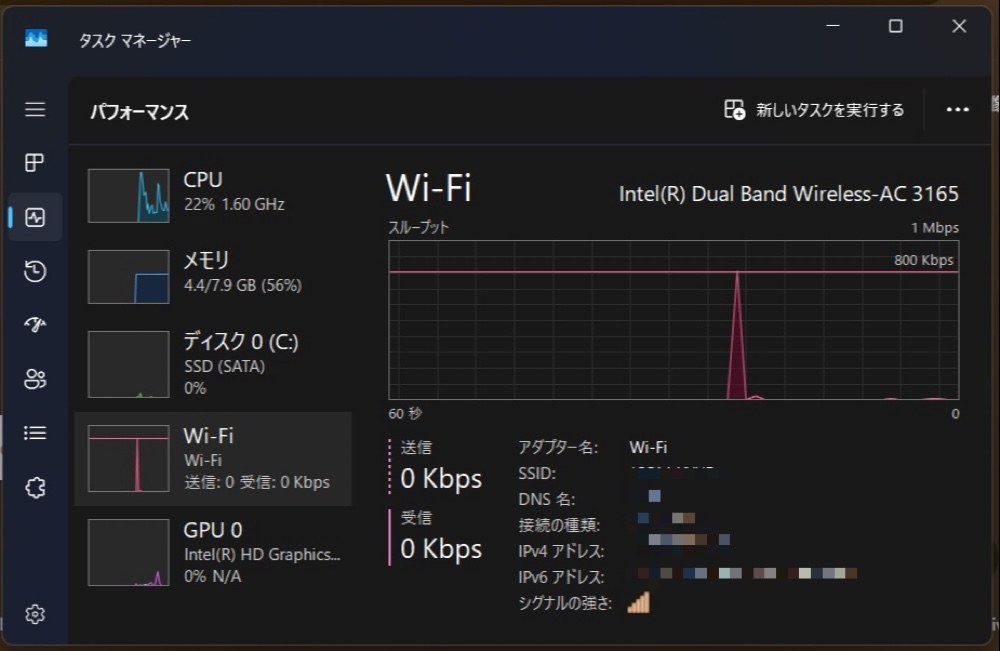The image size is (1000, 651).
Task: Click the パフォーマンス page heading
Action: point(140,112)
